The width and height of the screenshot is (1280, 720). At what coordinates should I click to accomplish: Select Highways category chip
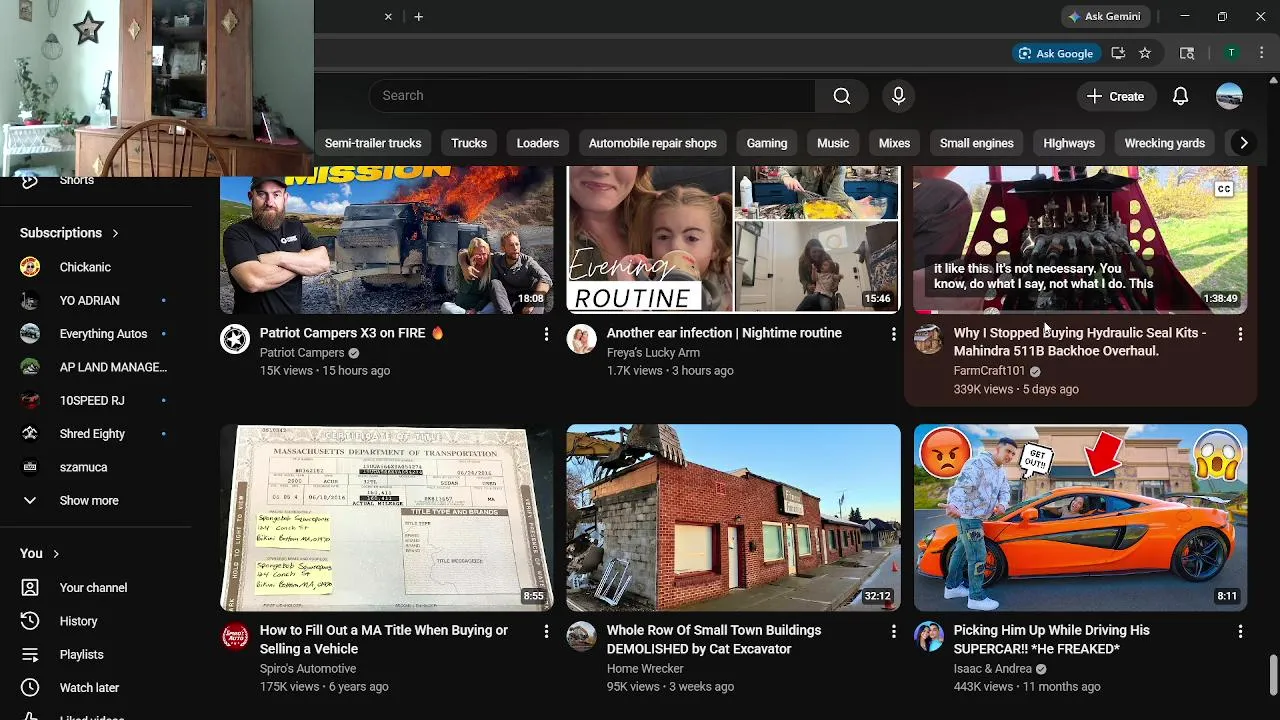(x=1069, y=143)
